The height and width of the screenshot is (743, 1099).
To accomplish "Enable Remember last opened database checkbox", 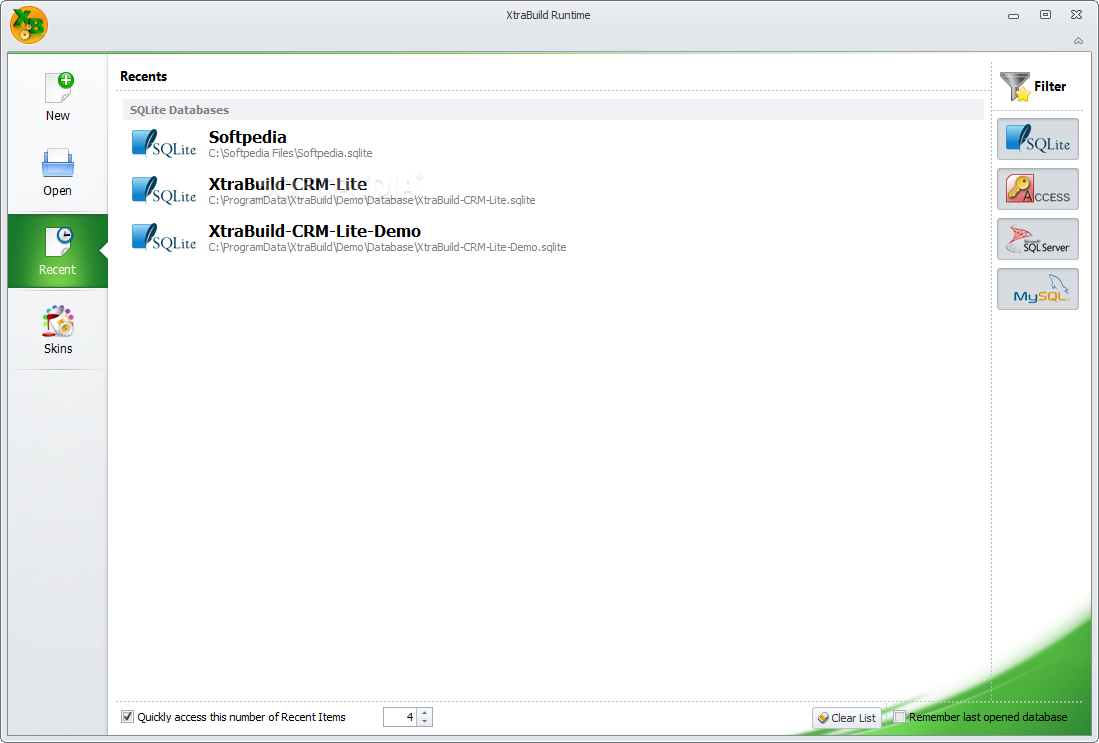I will tap(900, 716).
